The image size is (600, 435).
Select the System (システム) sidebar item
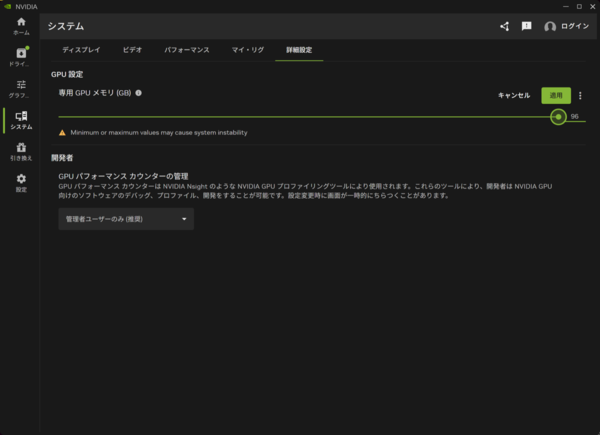[x=21, y=121]
